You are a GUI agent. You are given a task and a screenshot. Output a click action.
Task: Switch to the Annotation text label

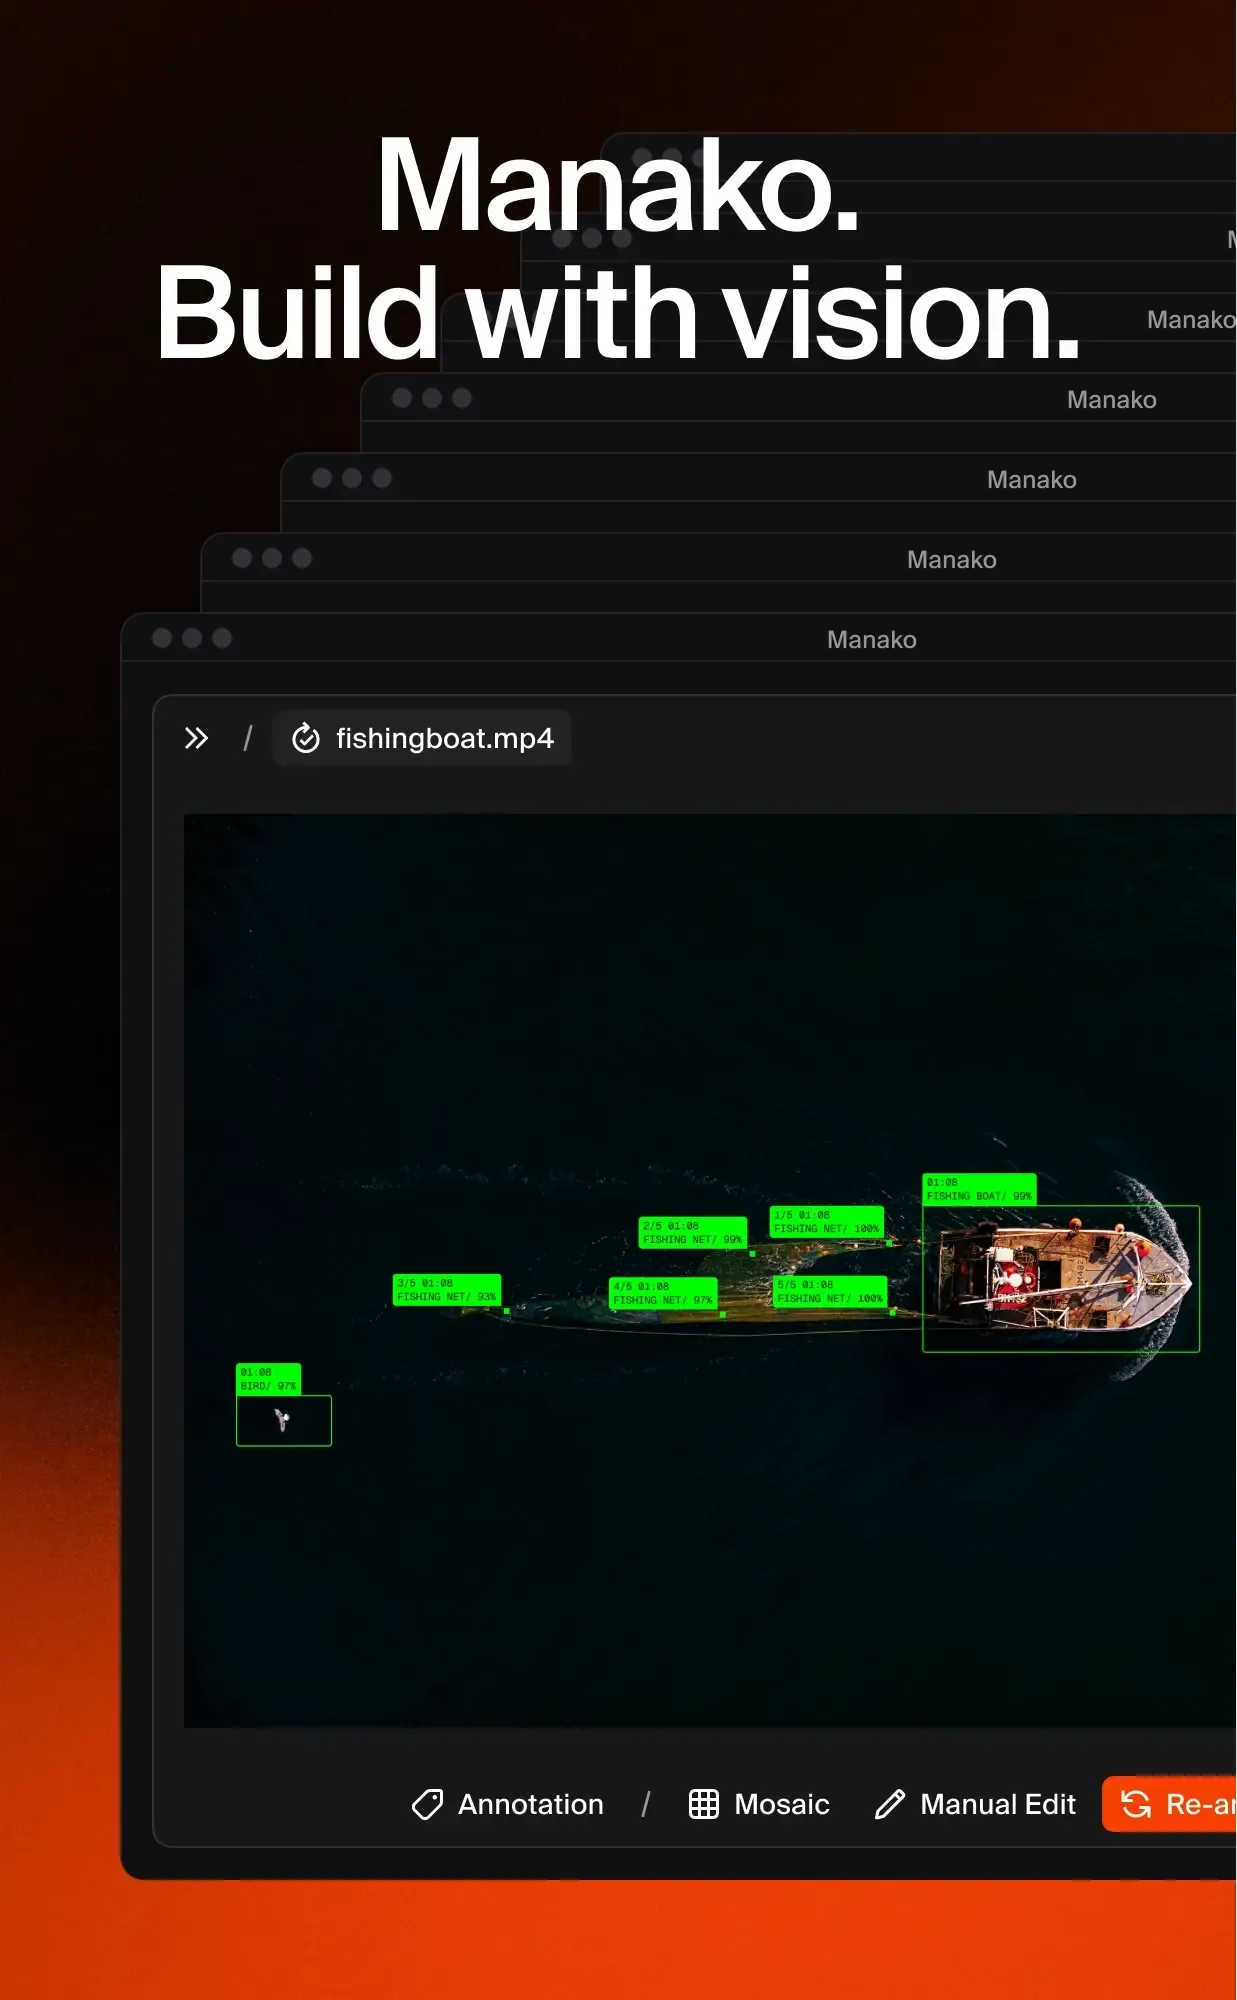click(530, 1804)
